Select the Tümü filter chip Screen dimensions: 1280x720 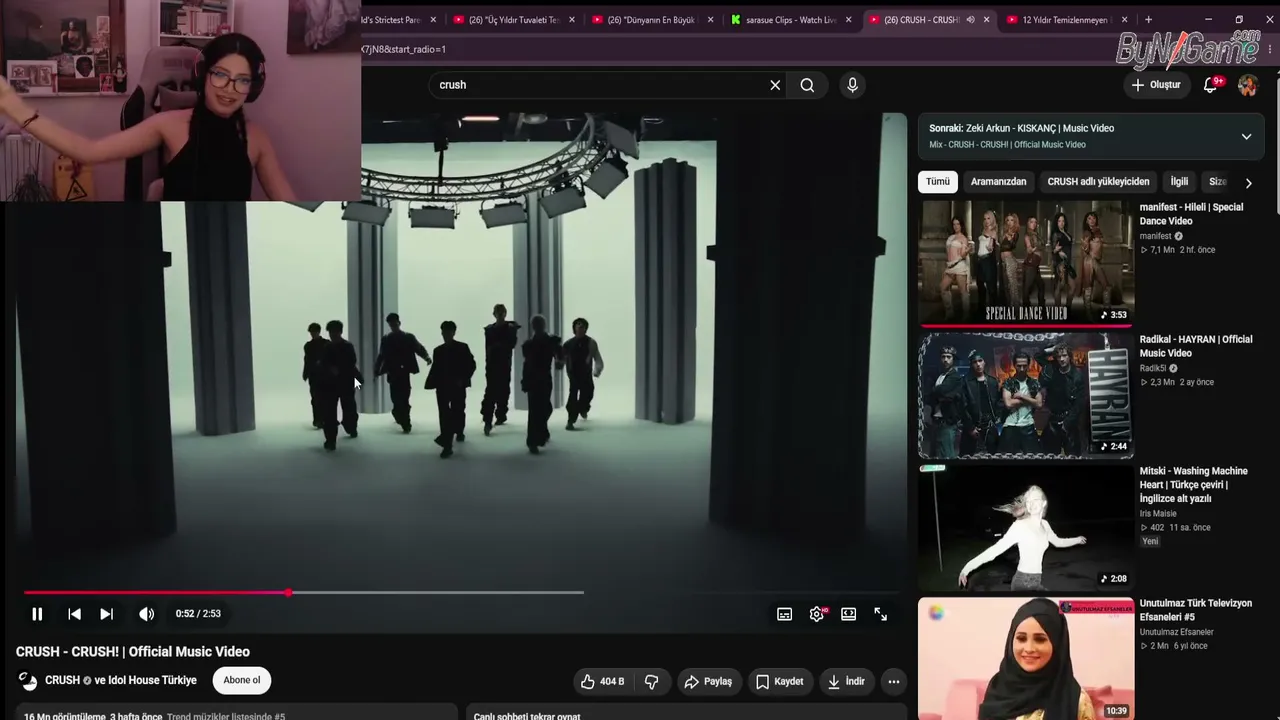pos(938,182)
